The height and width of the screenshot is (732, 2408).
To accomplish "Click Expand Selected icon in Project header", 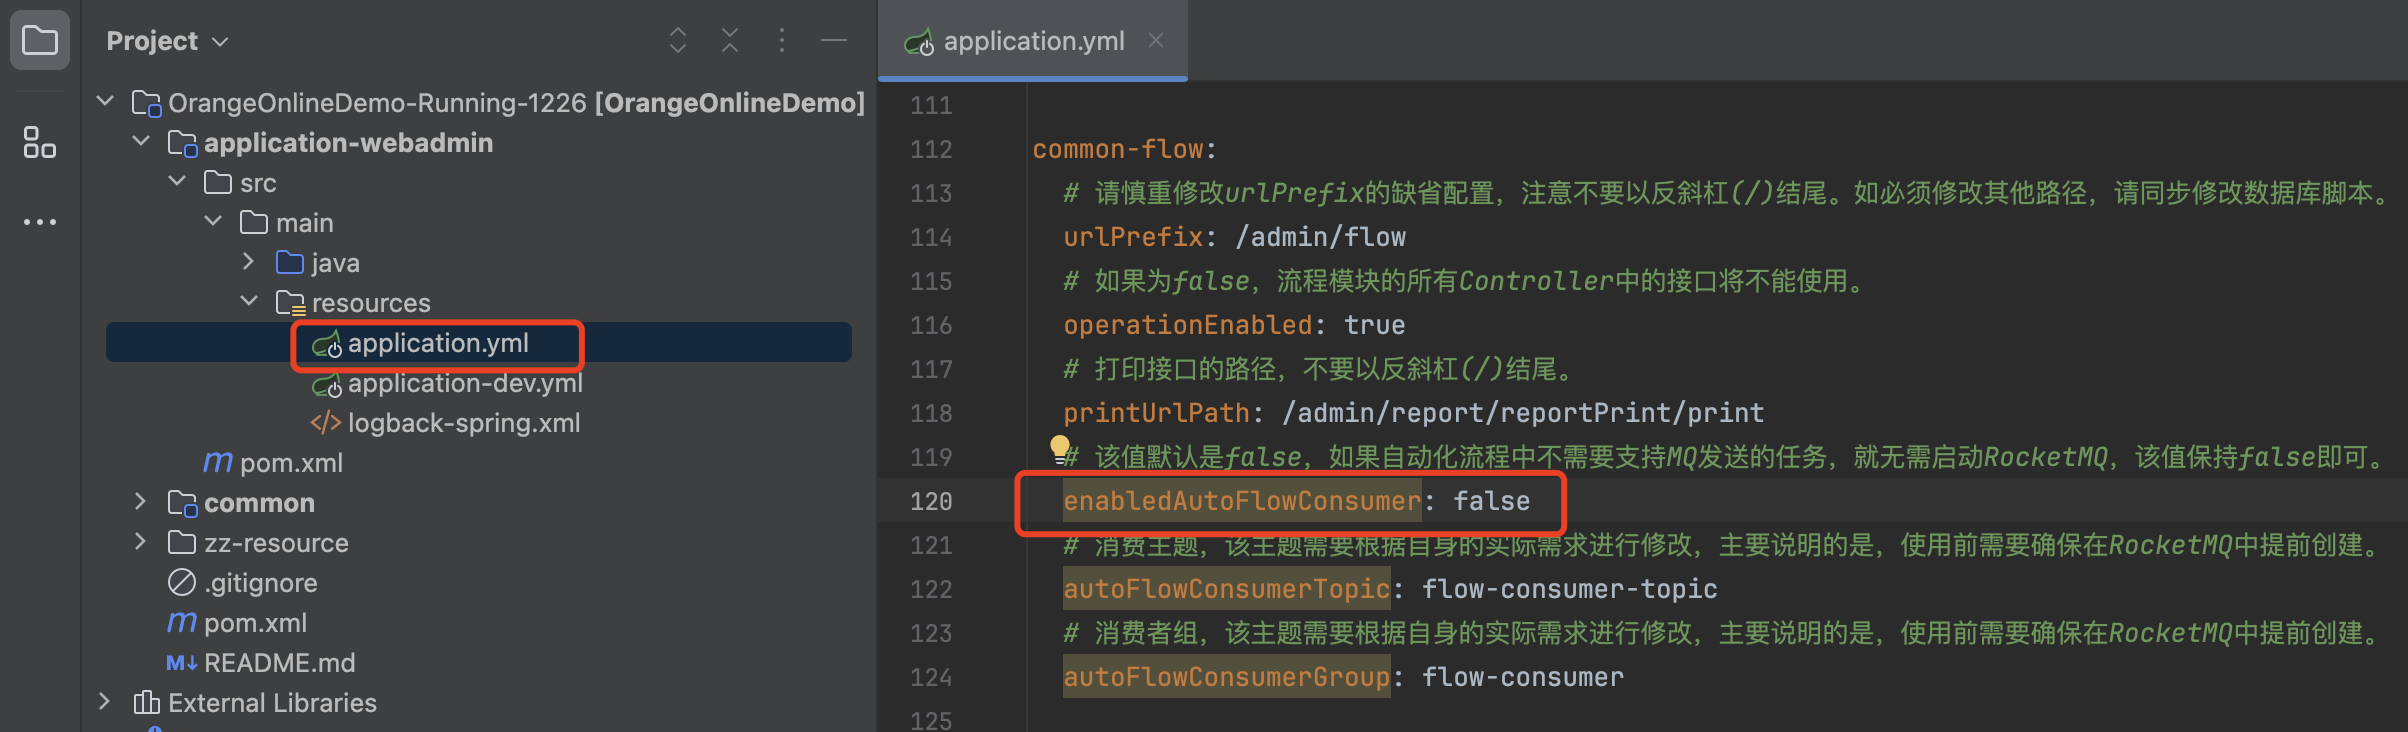I will [678, 40].
